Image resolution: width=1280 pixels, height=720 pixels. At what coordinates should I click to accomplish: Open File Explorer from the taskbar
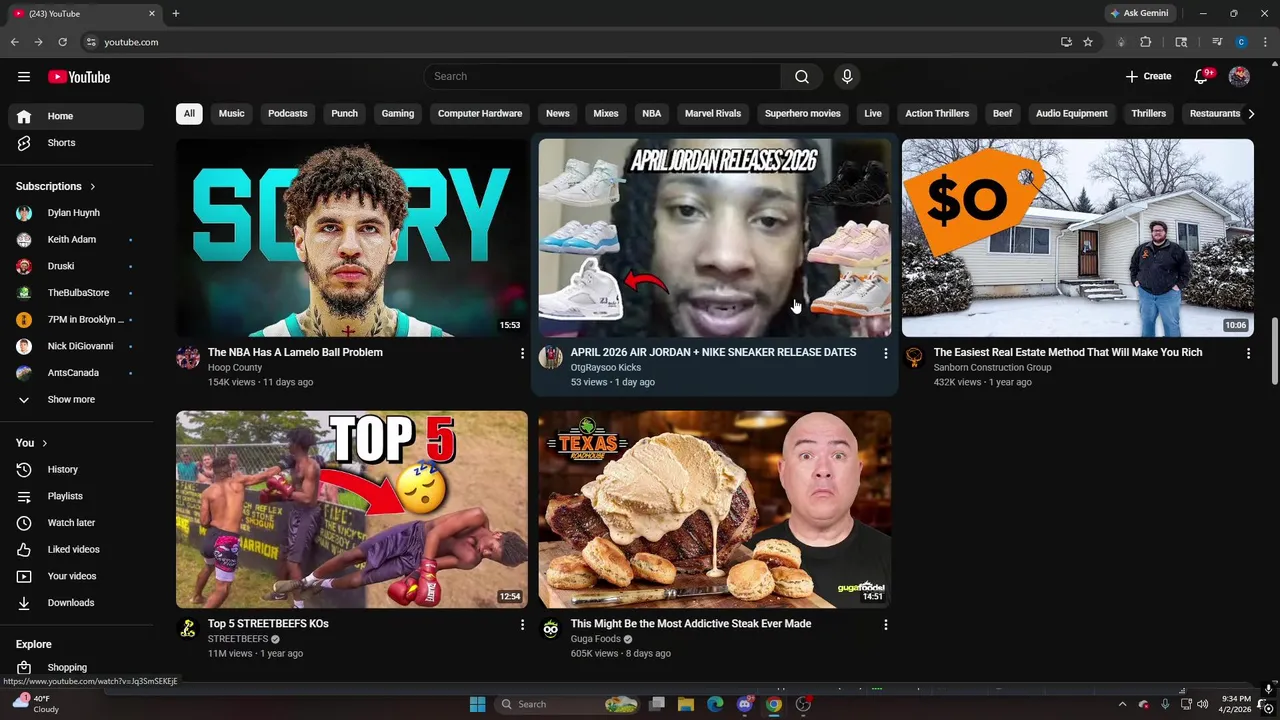[x=686, y=704]
